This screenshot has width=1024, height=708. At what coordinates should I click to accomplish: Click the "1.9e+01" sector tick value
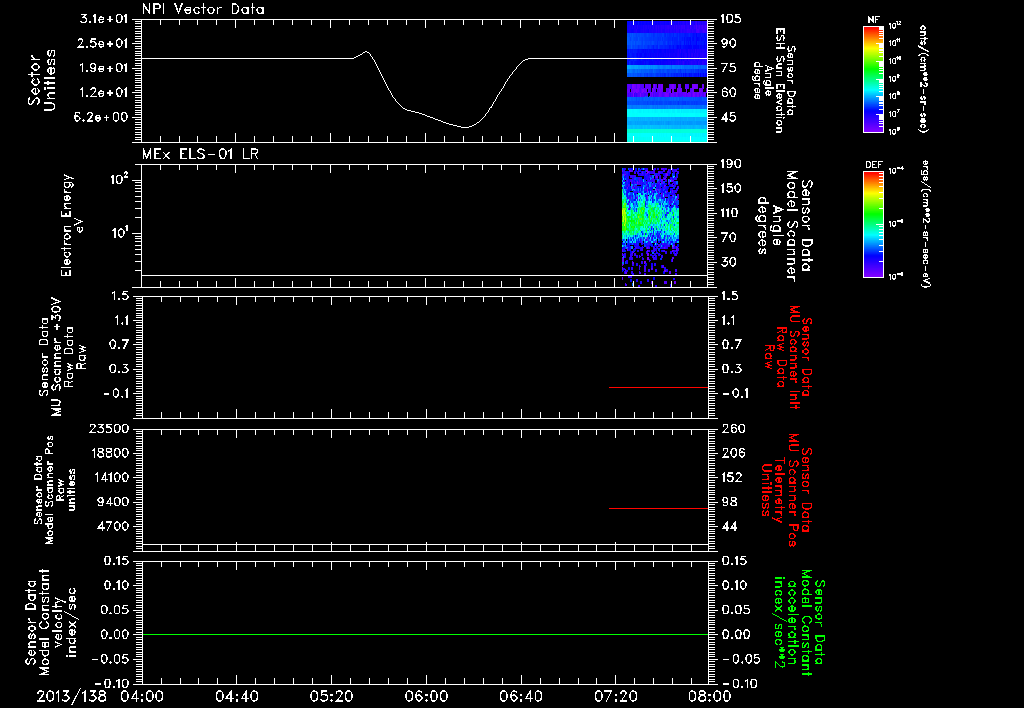104,68
